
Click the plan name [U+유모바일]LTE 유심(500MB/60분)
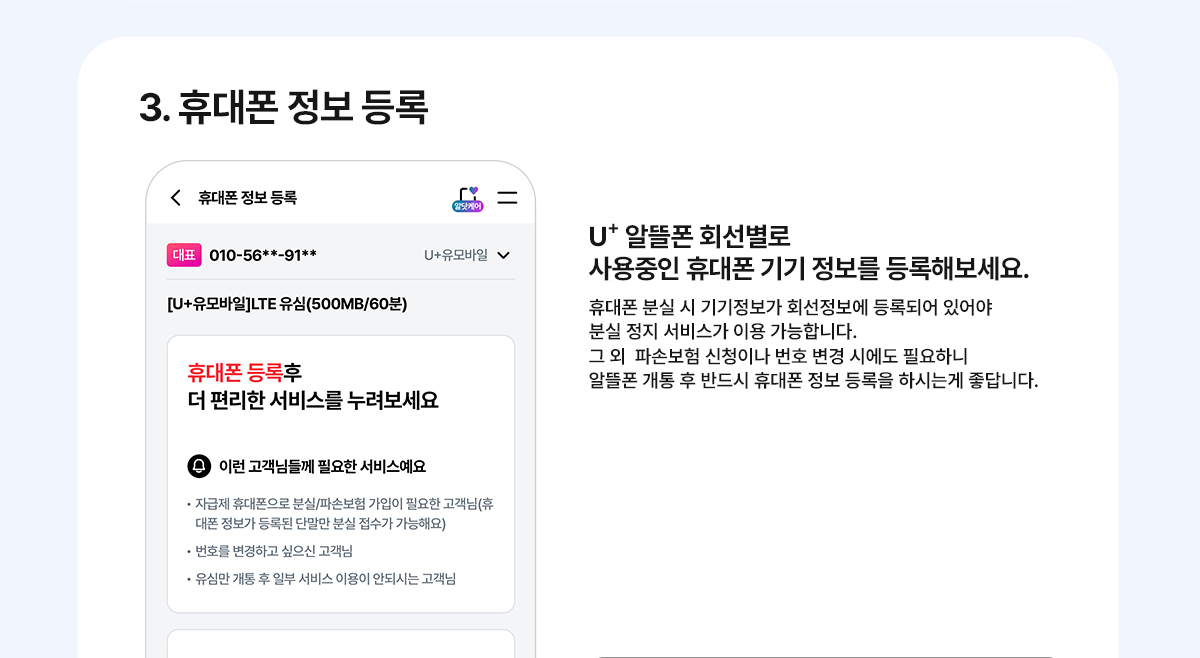pos(287,304)
